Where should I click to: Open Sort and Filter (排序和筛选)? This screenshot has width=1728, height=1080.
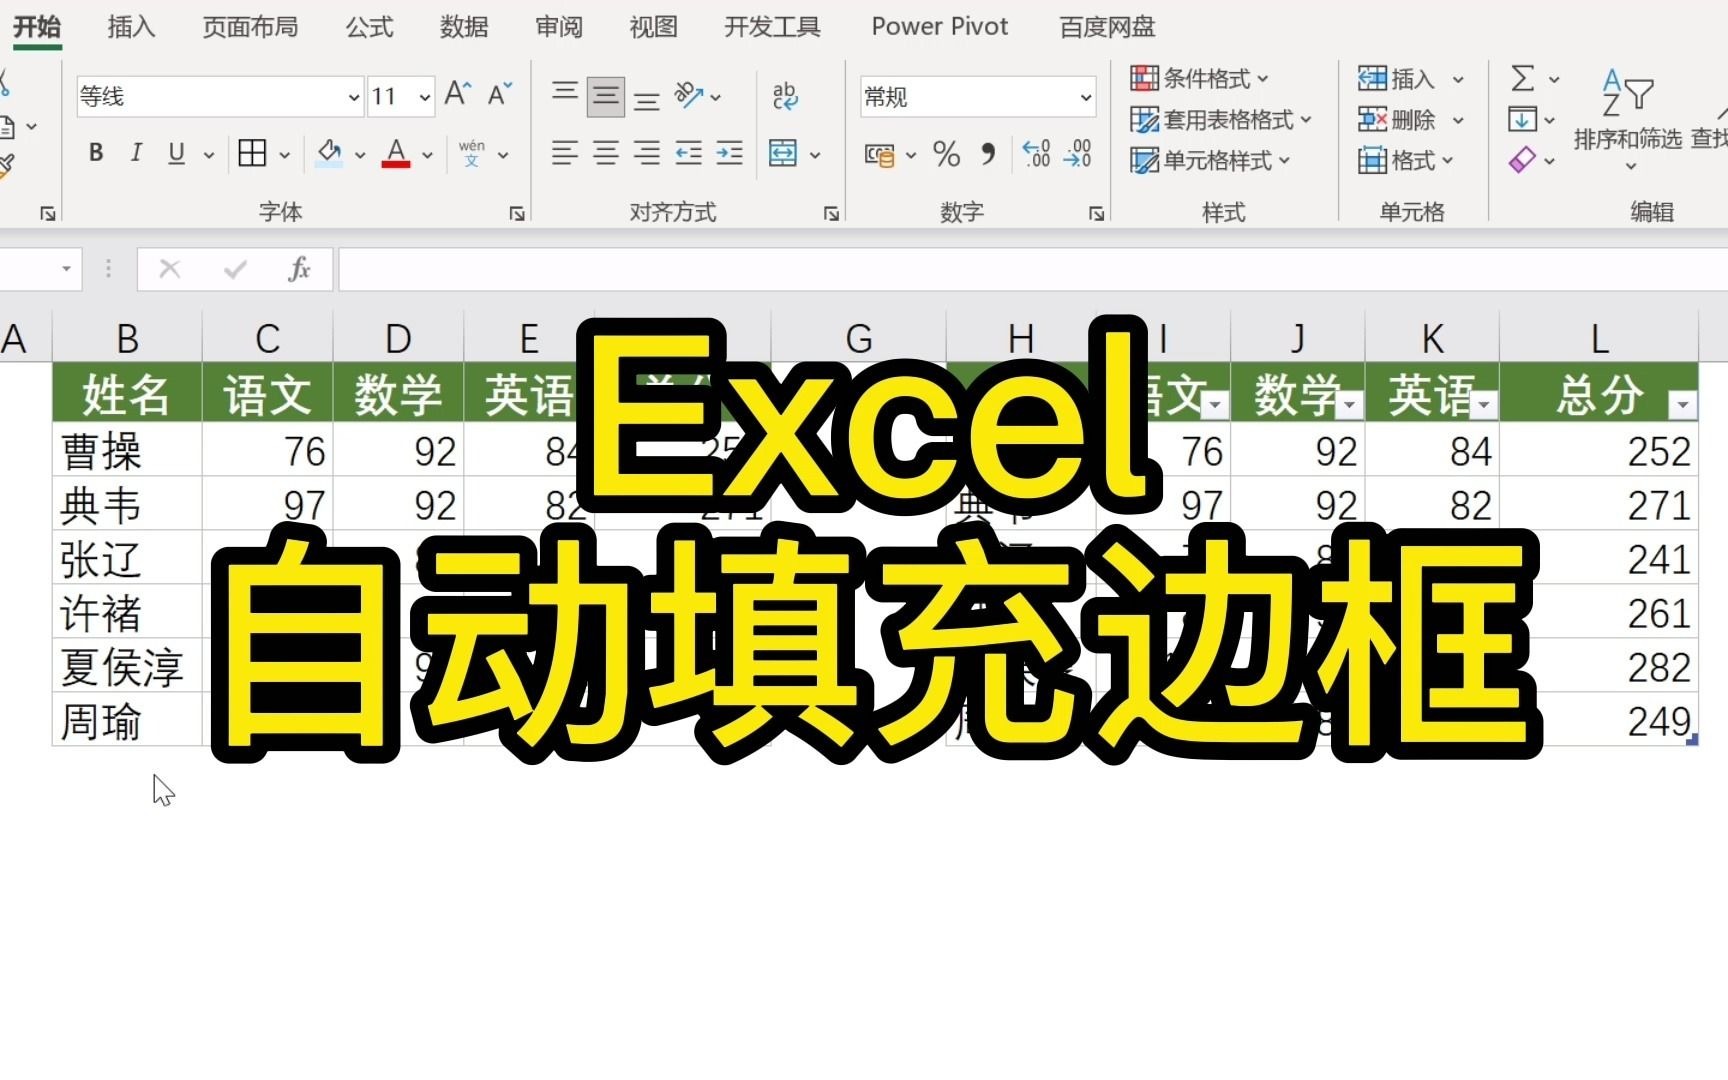click(x=1628, y=118)
